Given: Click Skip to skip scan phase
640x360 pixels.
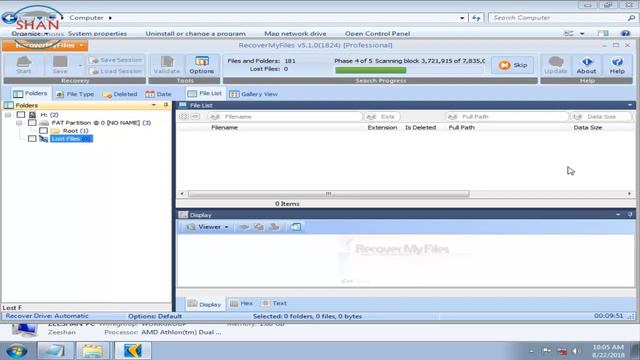Looking at the screenshot, I should tap(513, 65).
